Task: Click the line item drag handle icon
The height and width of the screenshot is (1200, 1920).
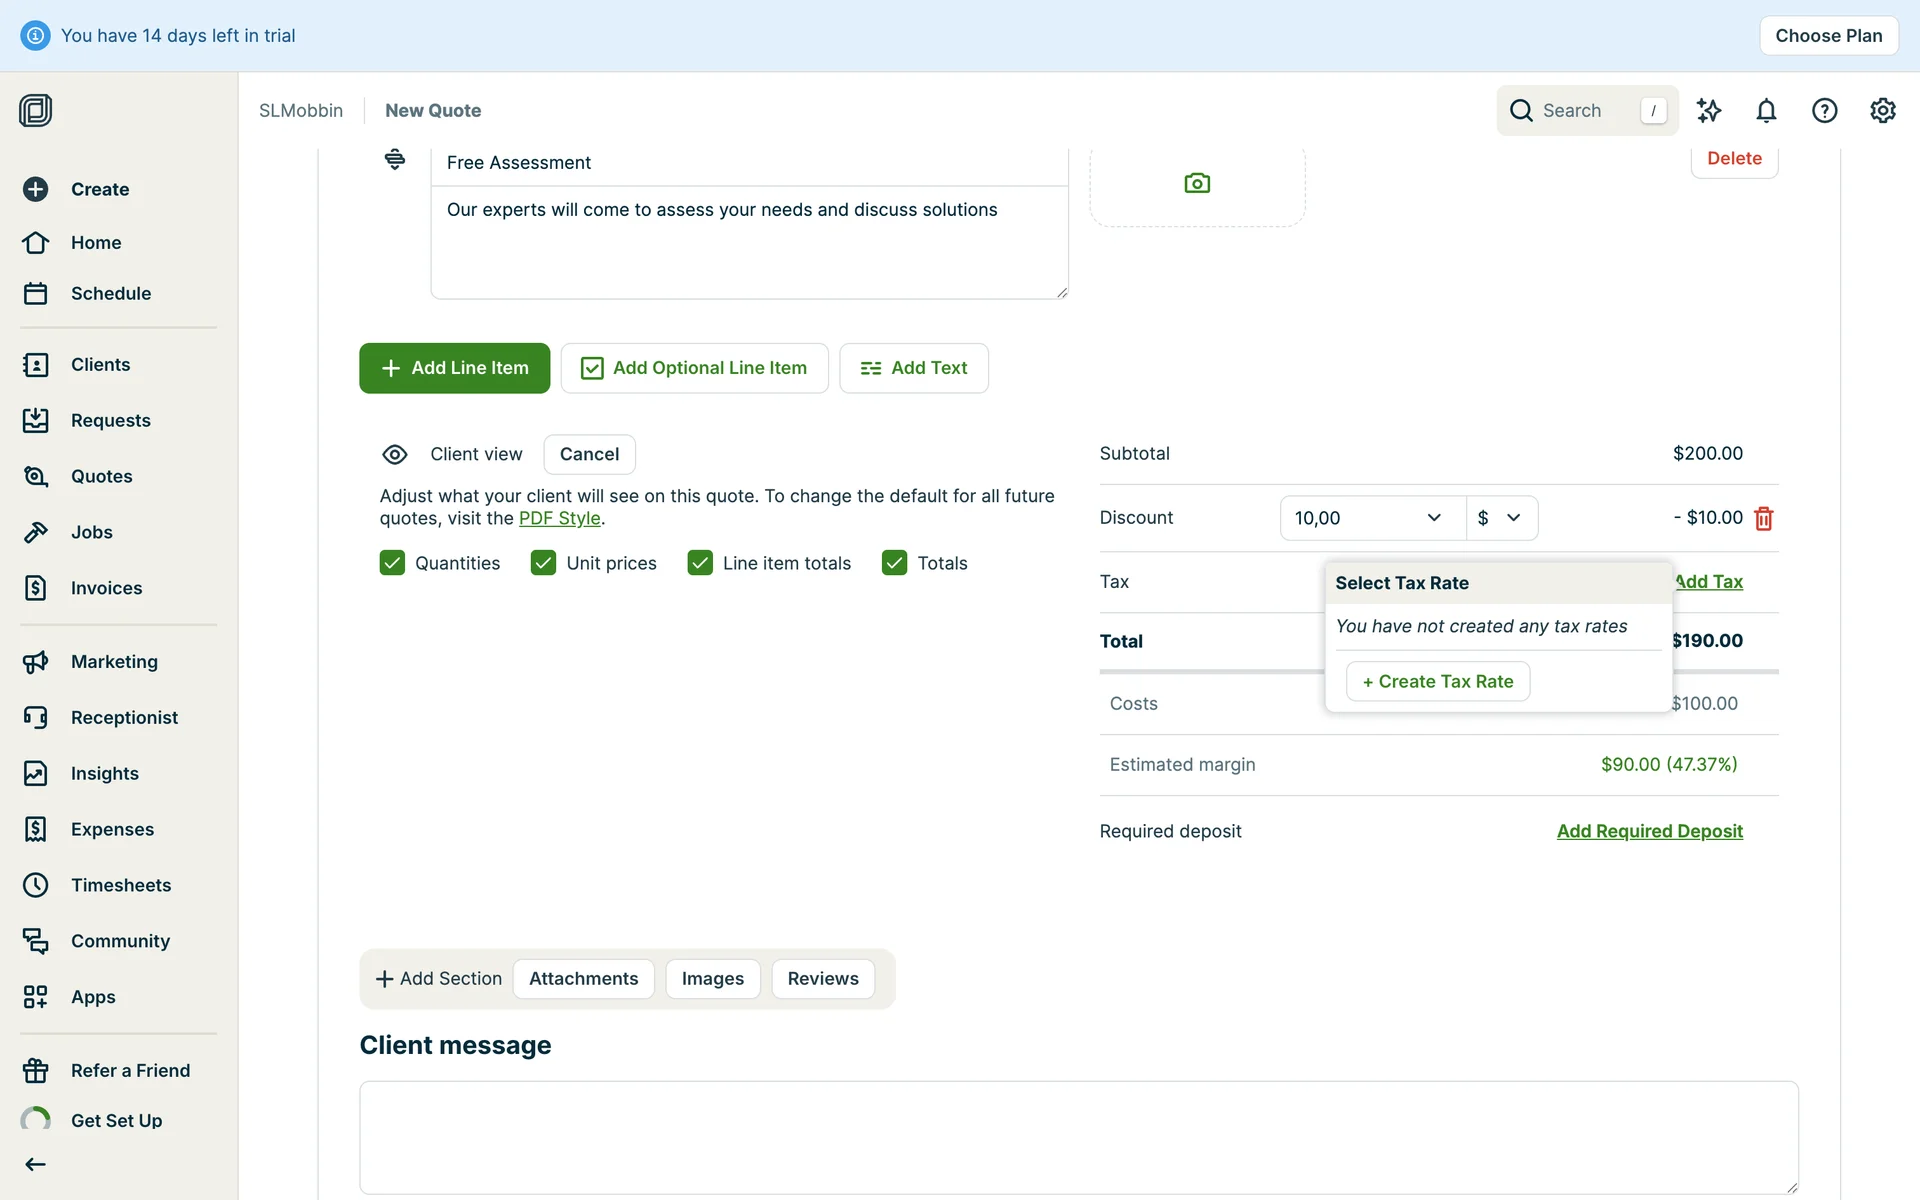Action: [x=395, y=159]
